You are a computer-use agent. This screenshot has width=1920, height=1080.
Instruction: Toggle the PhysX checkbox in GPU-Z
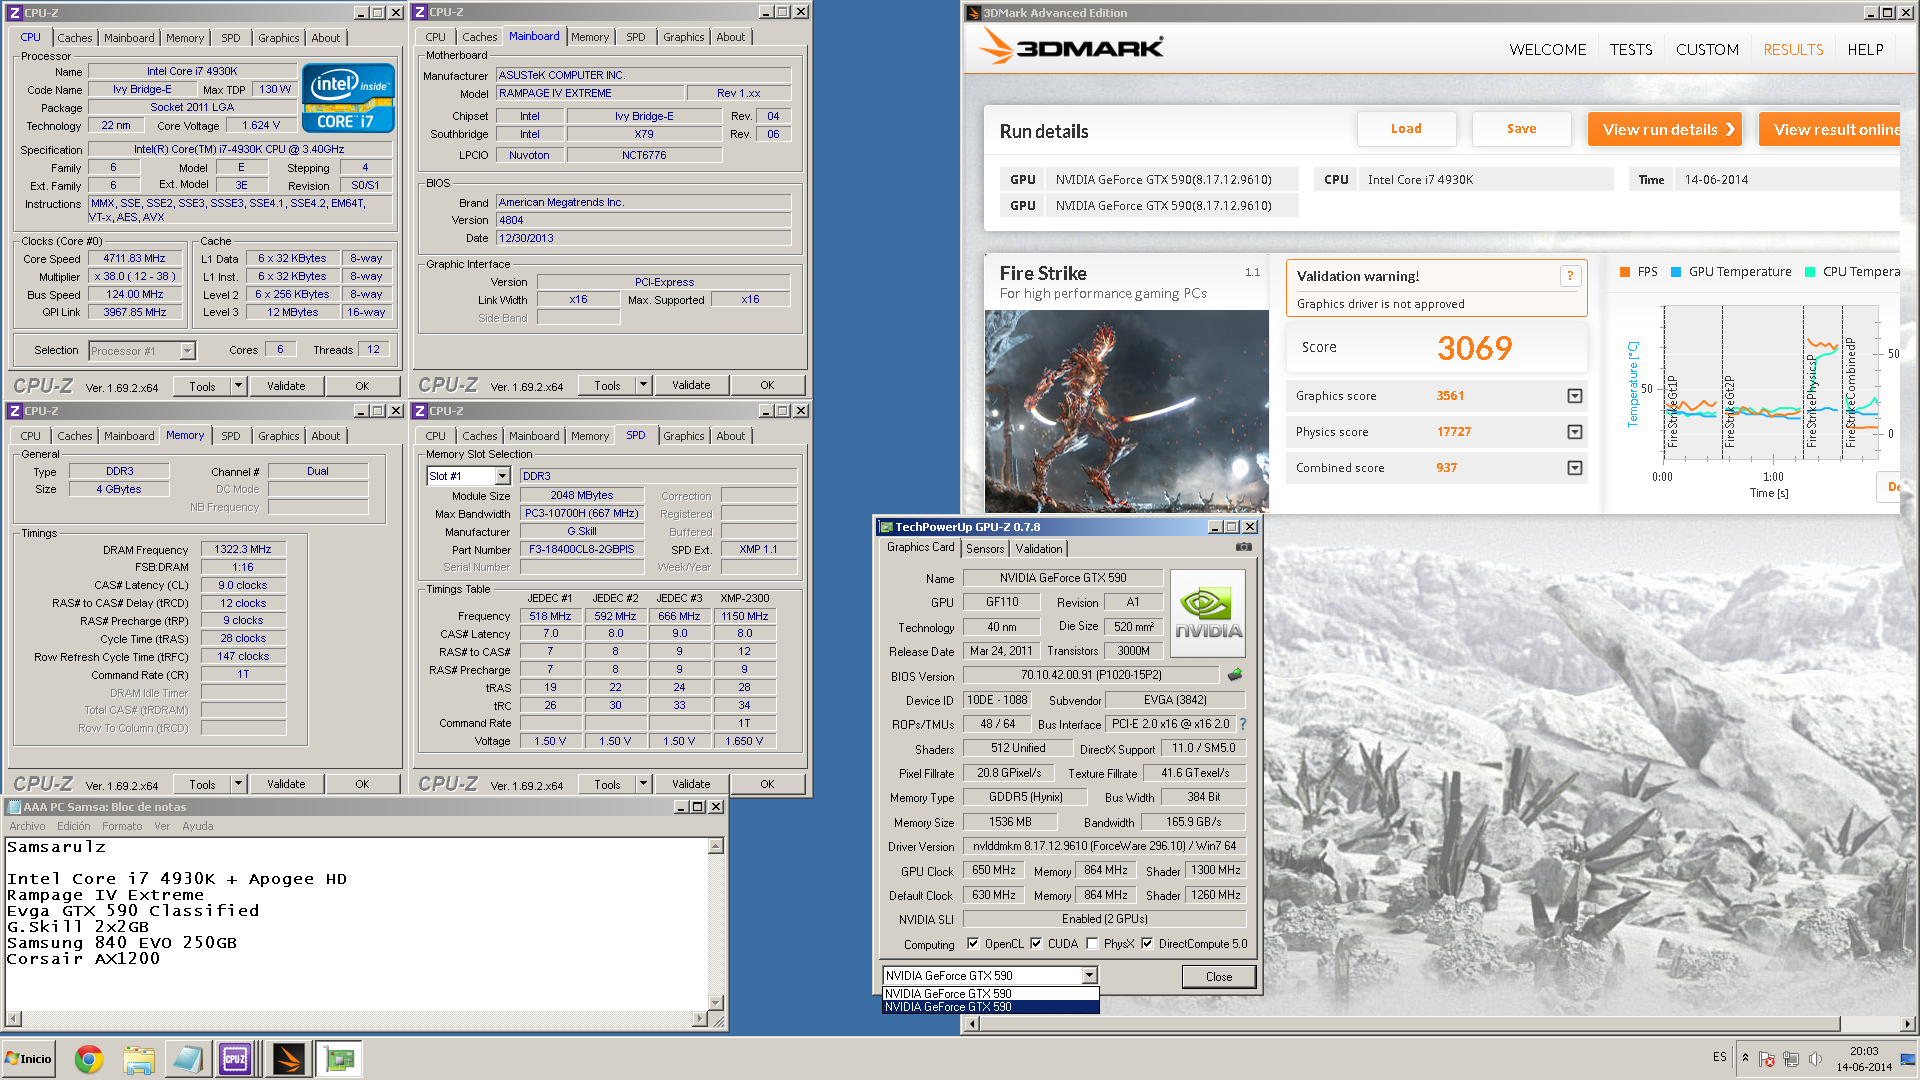tap(1092, 943)
